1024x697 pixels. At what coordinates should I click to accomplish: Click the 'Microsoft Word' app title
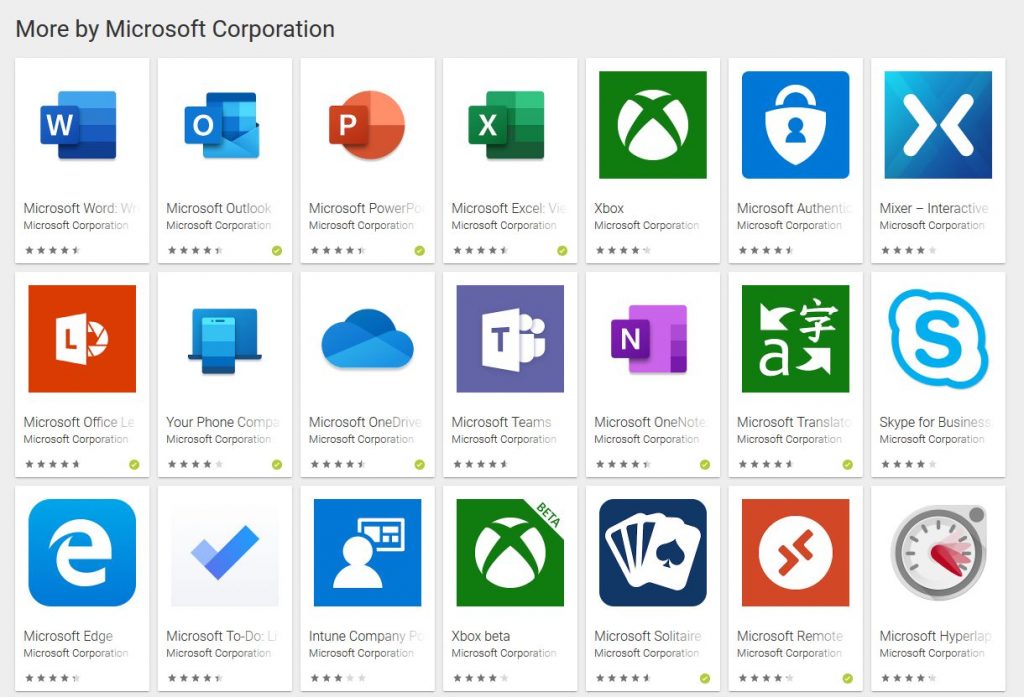pos(82,208)
